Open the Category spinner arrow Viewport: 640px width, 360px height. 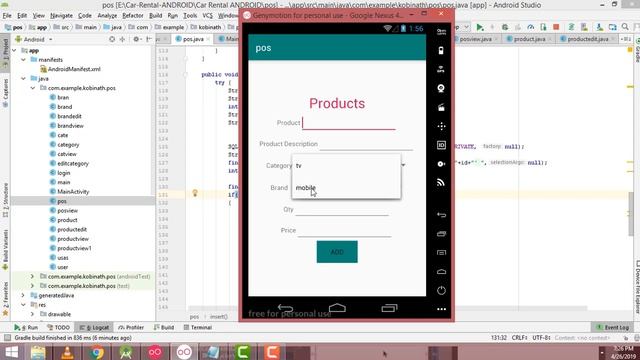403,165
